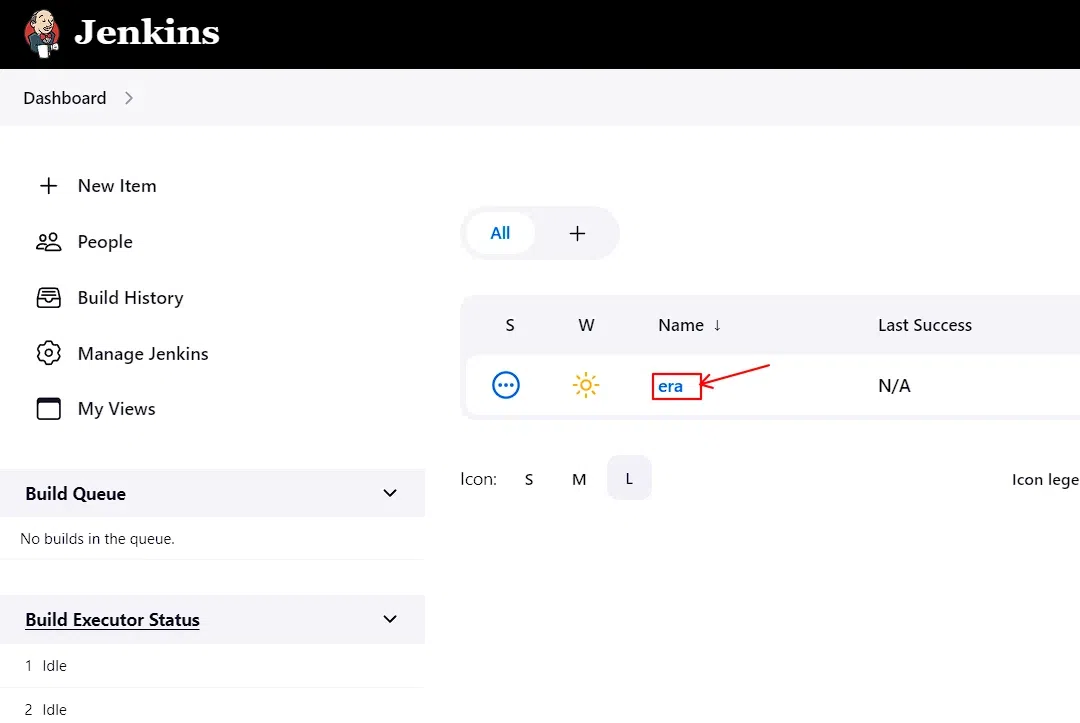
Task: Click the blue not-built status icon
Action: click(x=506, y=386)
